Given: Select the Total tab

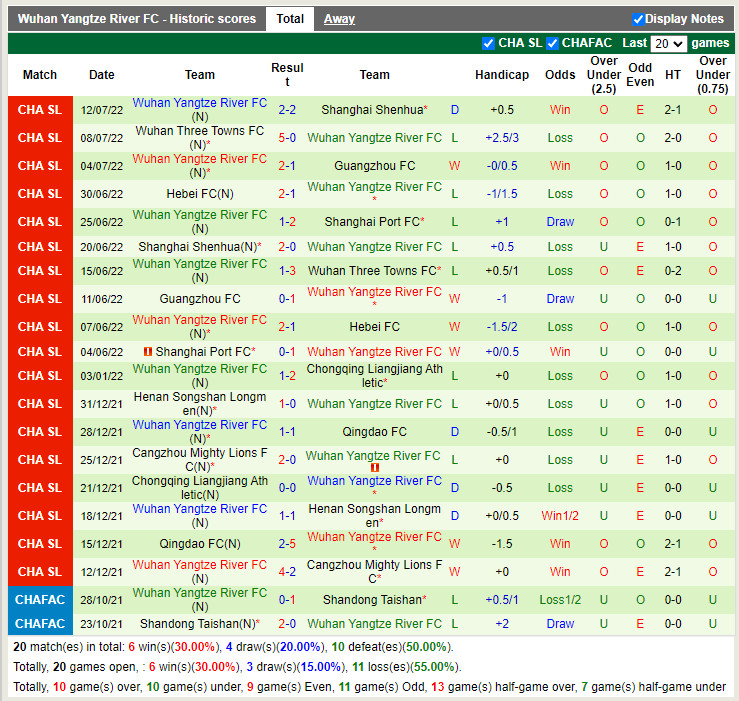Looking at the screenshot, I should coord(290,19).
